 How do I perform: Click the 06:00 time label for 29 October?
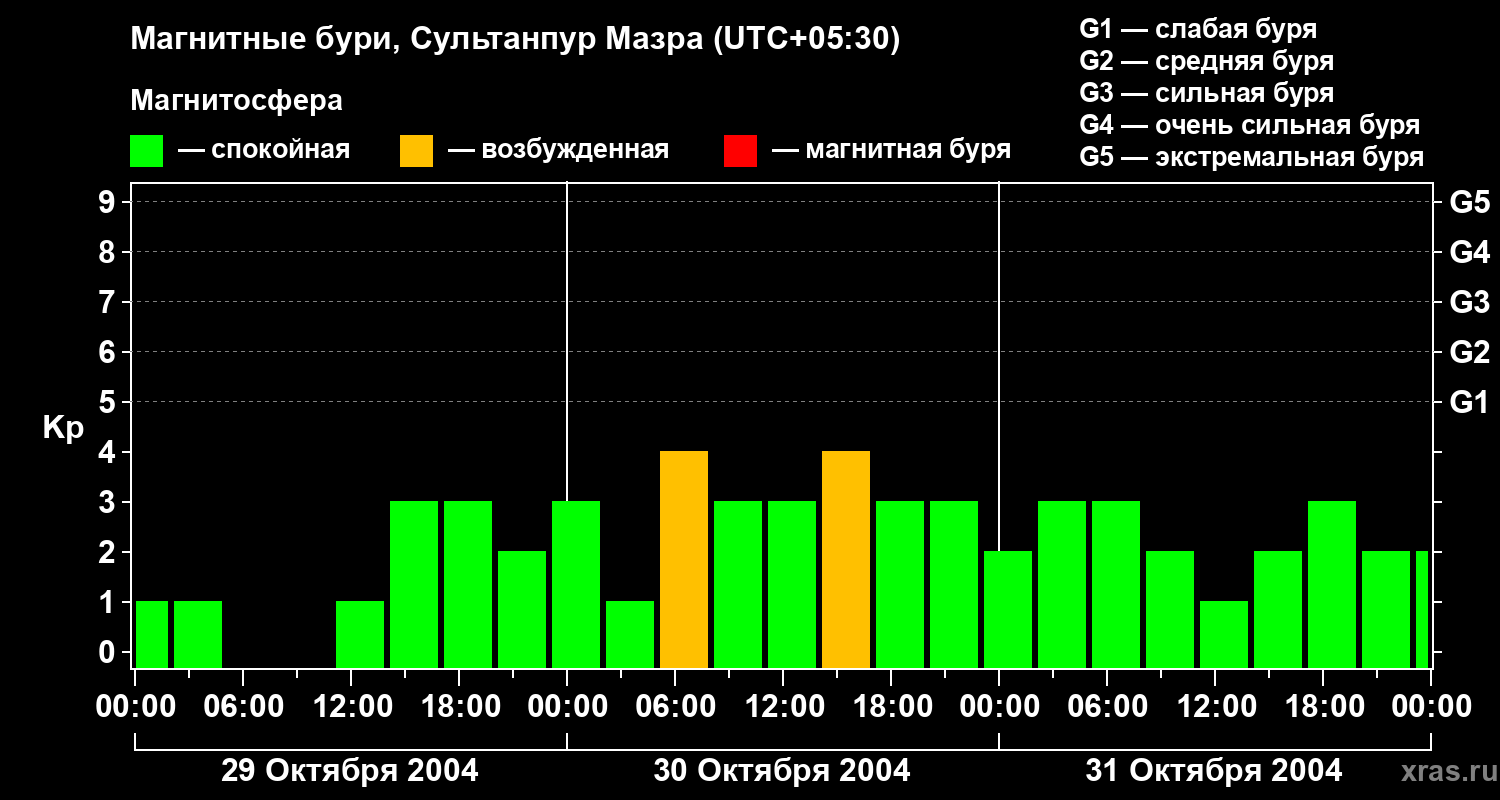pyautogui.click(x=244, y=707)
